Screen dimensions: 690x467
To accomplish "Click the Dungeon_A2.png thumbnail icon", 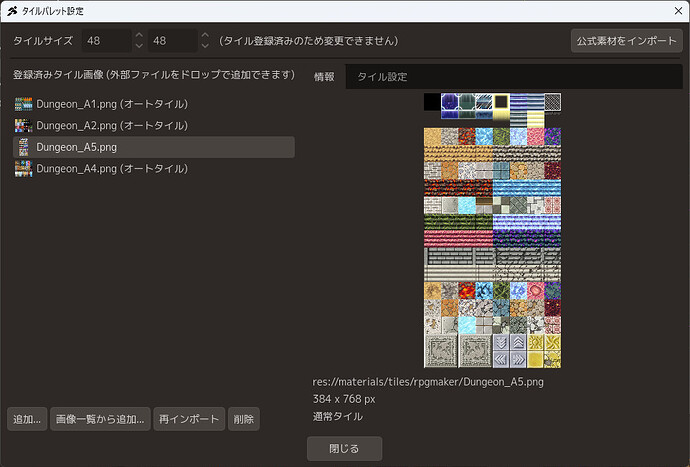I will [x=23, y=126].
